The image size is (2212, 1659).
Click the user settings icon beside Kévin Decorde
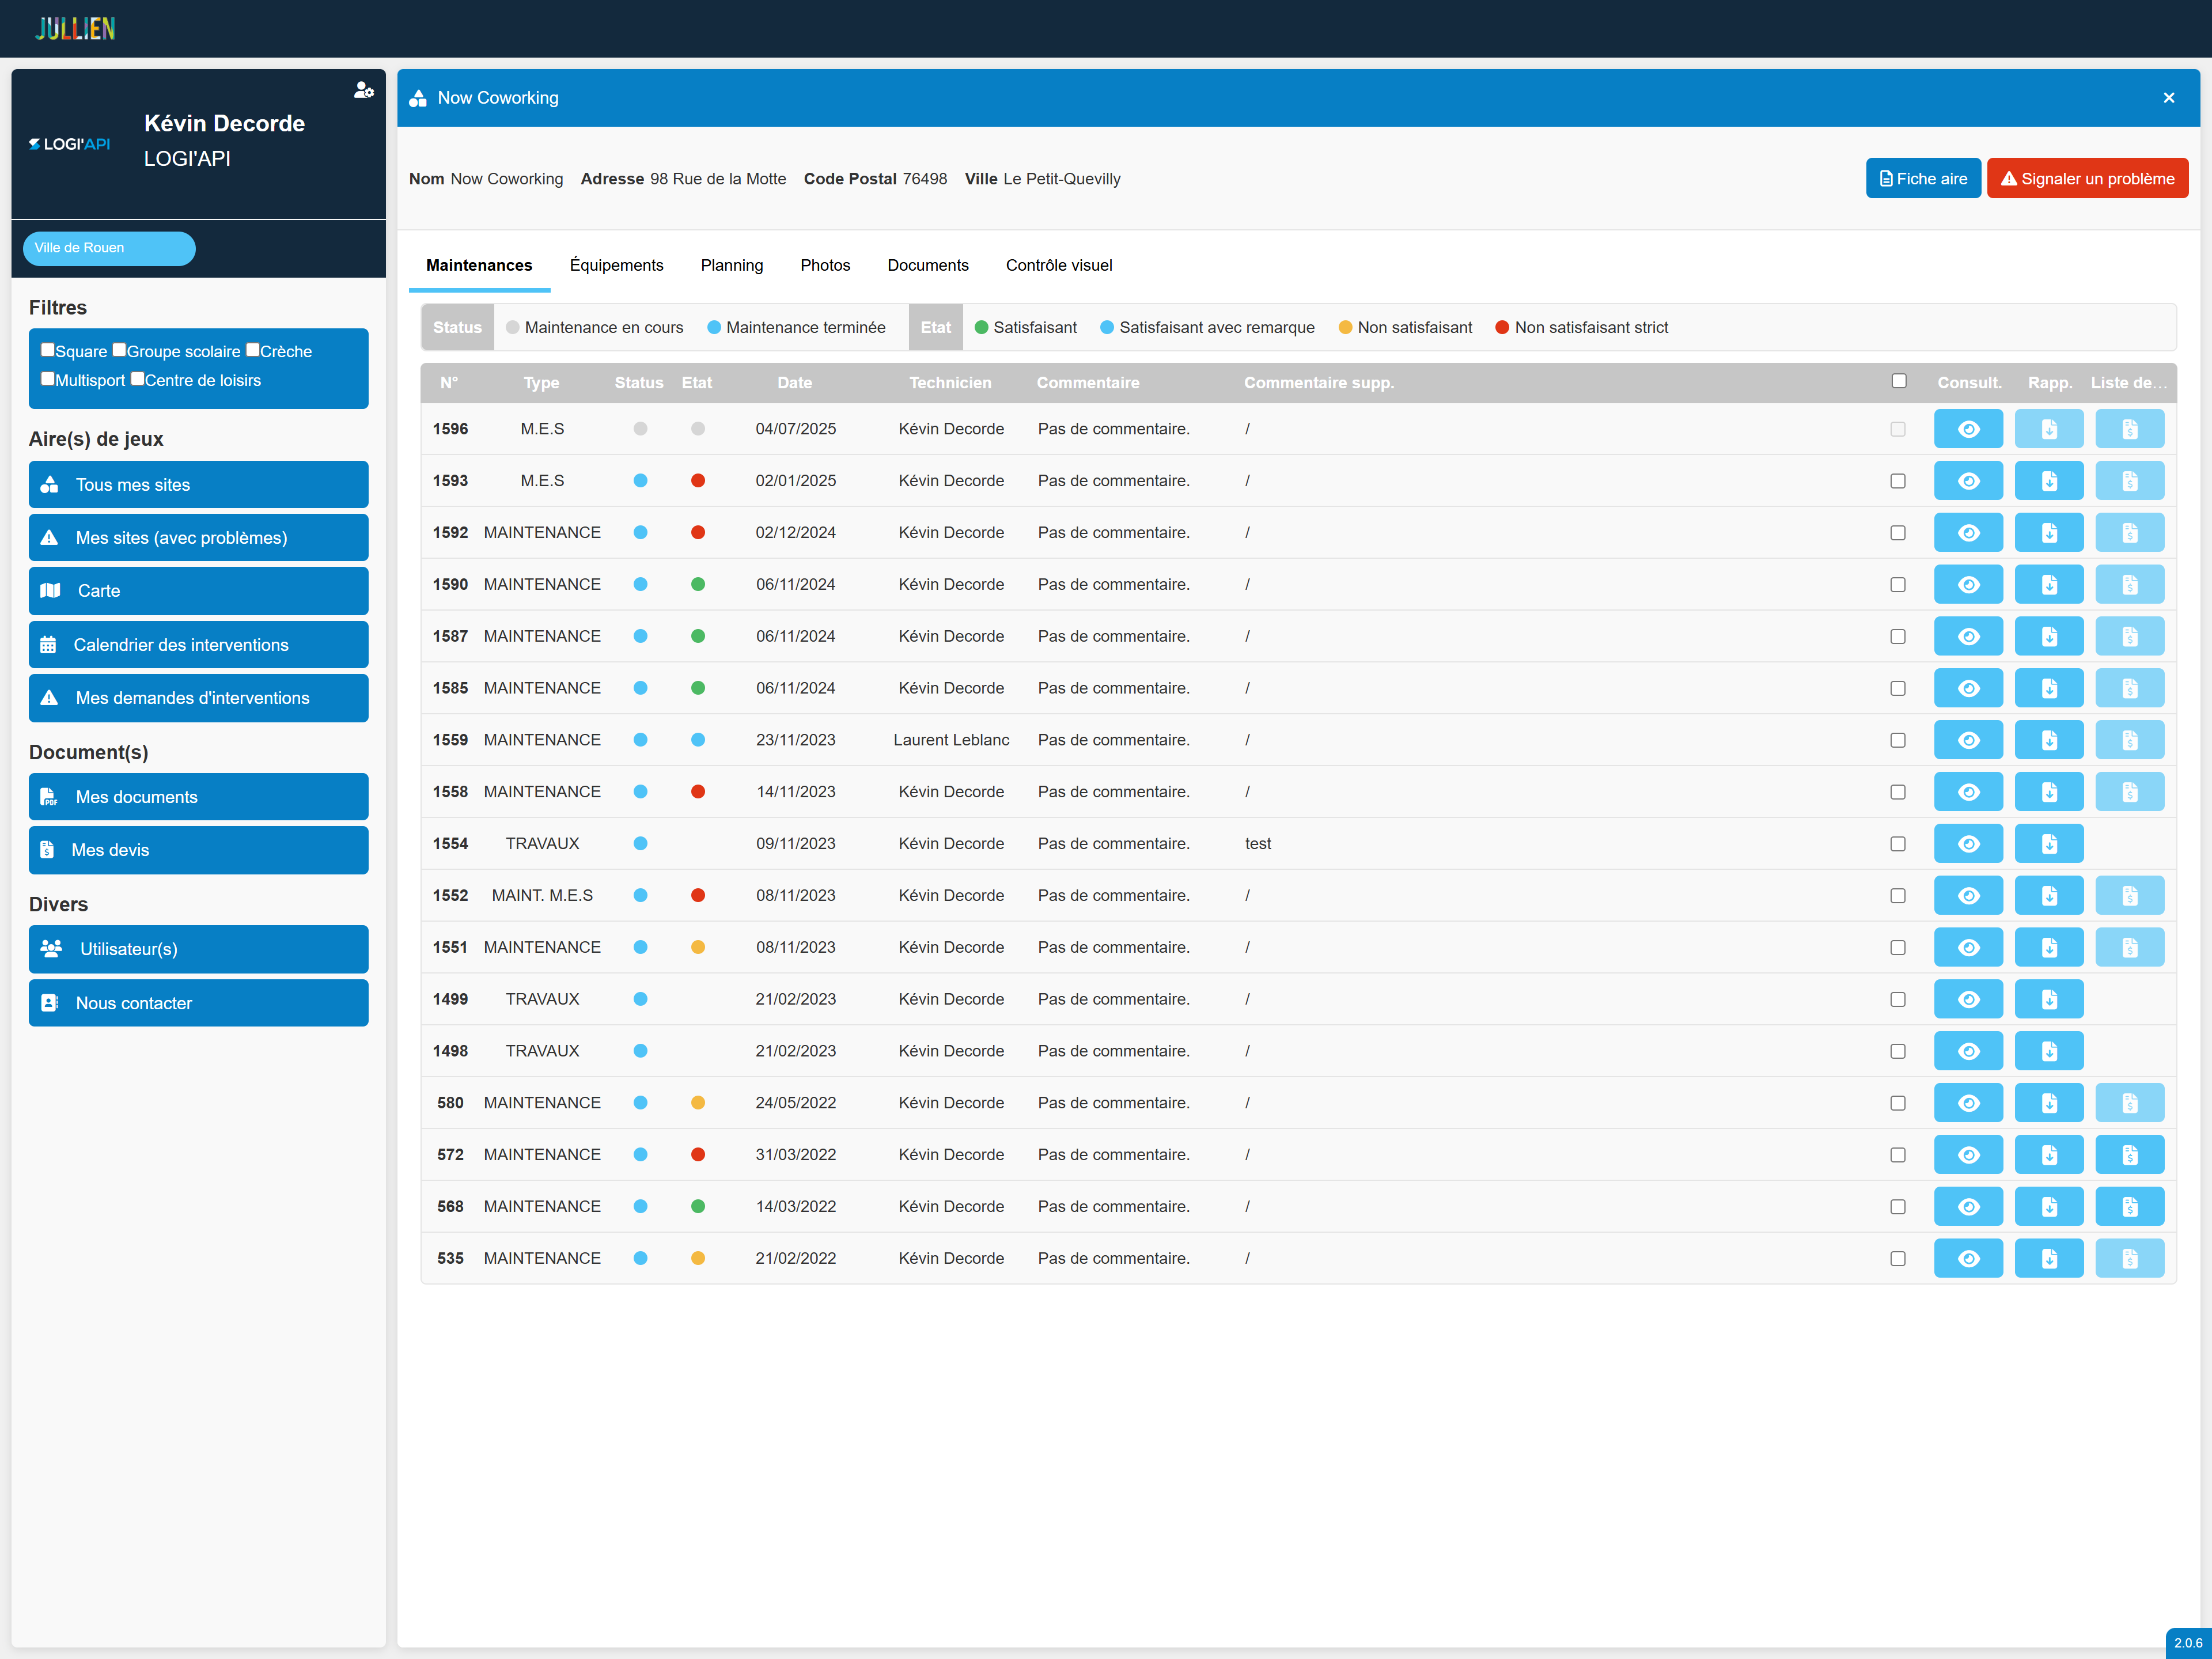(x=364, y=90)
